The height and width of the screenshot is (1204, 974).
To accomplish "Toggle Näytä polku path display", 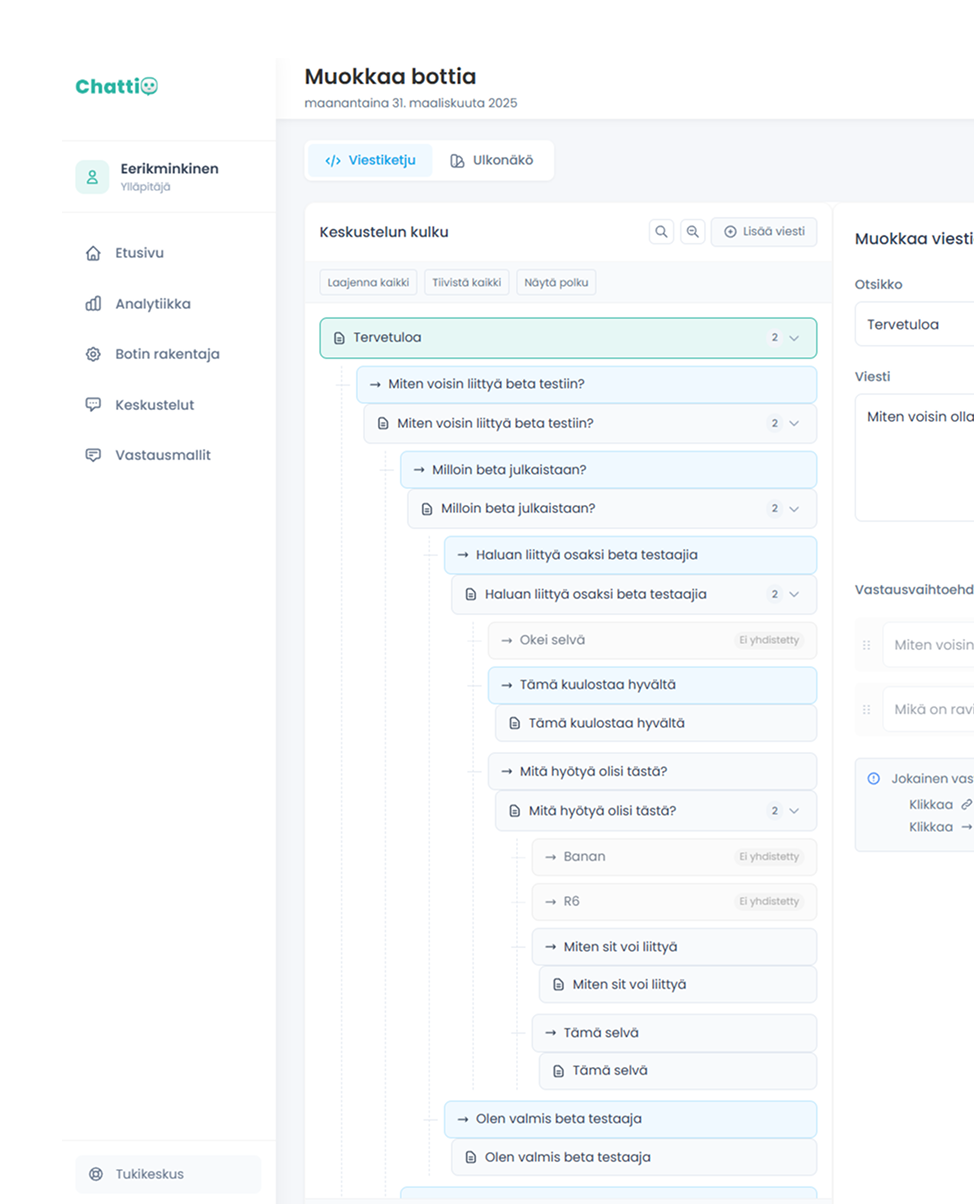I will click(556, 282).
